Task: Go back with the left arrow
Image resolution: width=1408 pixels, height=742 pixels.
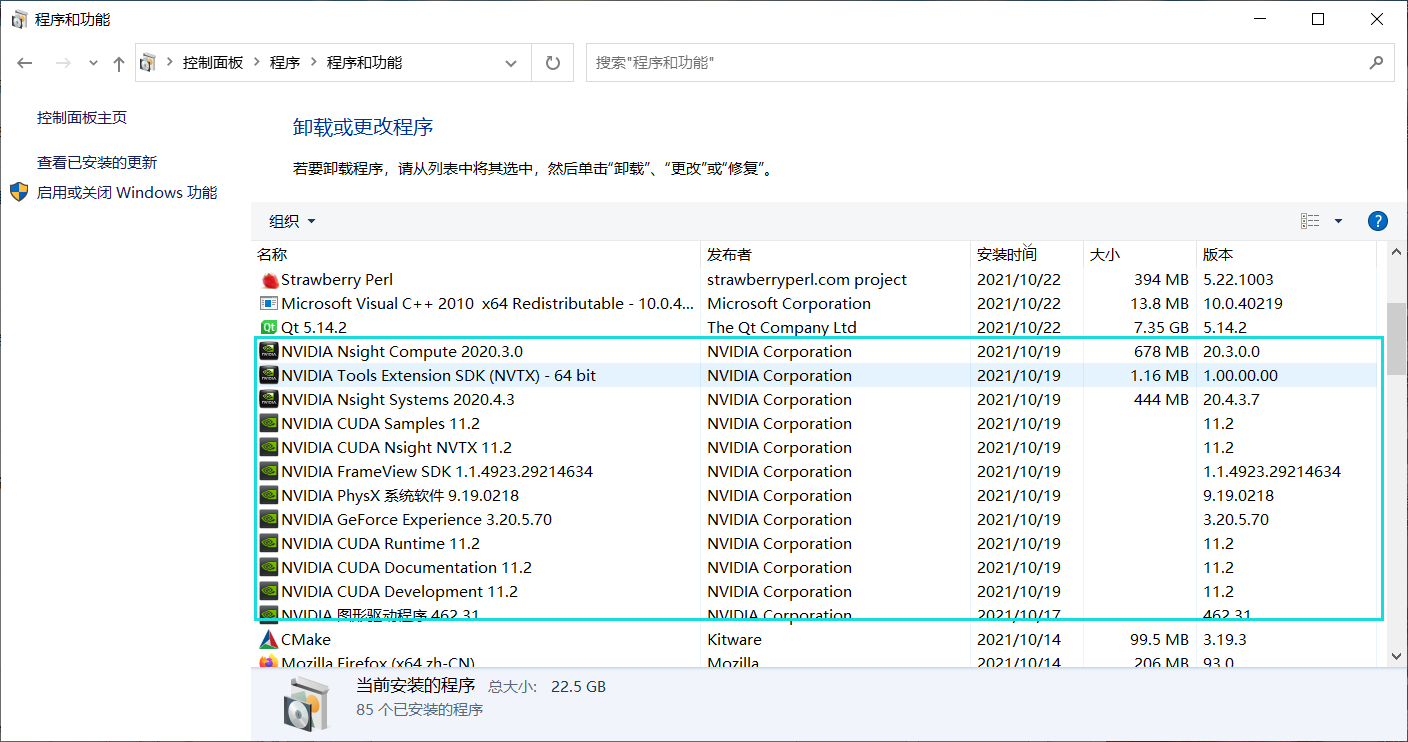Action: click(26, 63)
